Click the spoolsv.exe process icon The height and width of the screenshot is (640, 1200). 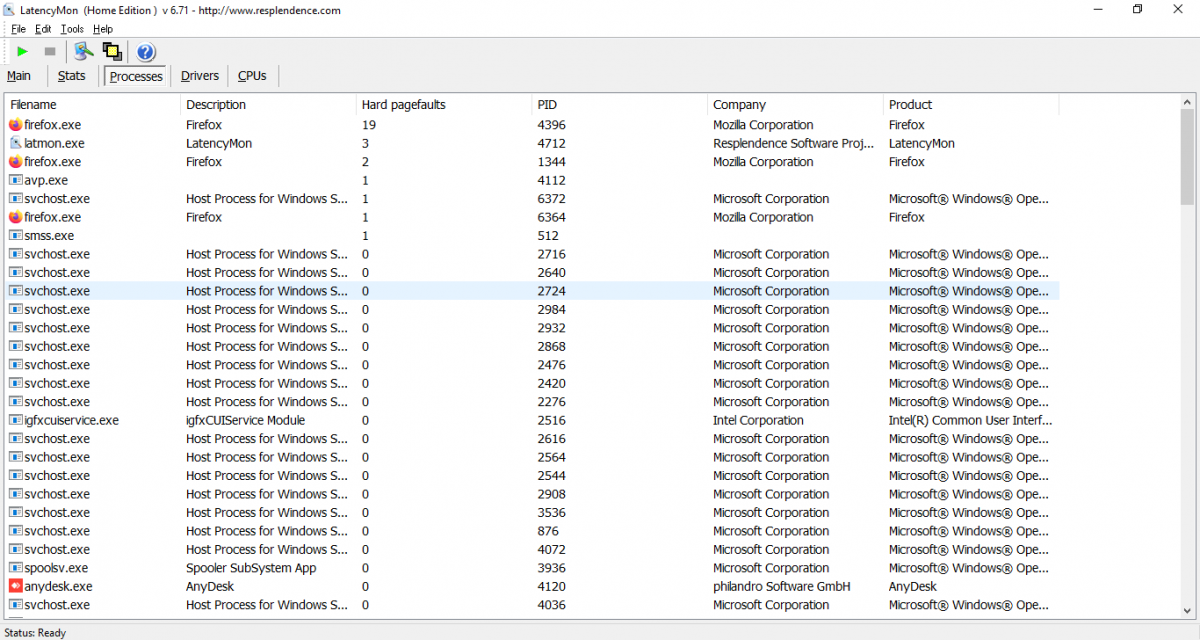pos(15,568)
